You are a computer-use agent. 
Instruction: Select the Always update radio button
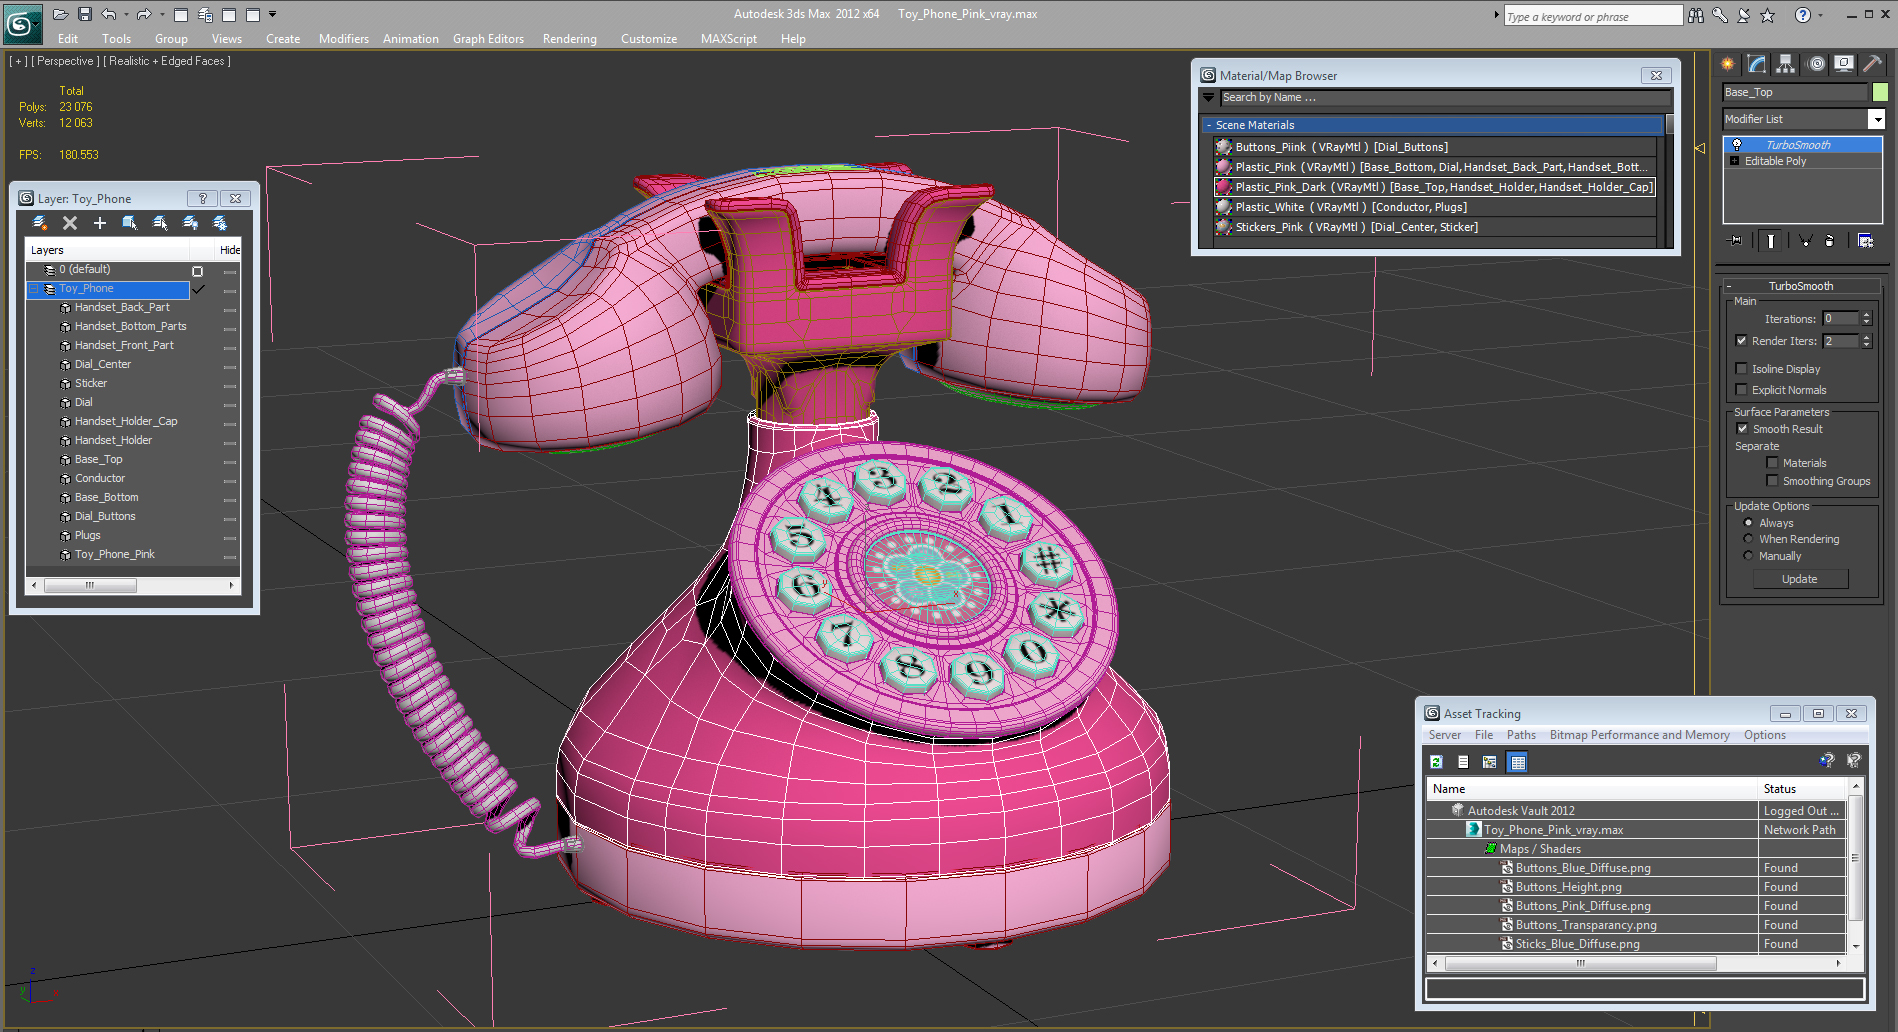coord(1748,523)
